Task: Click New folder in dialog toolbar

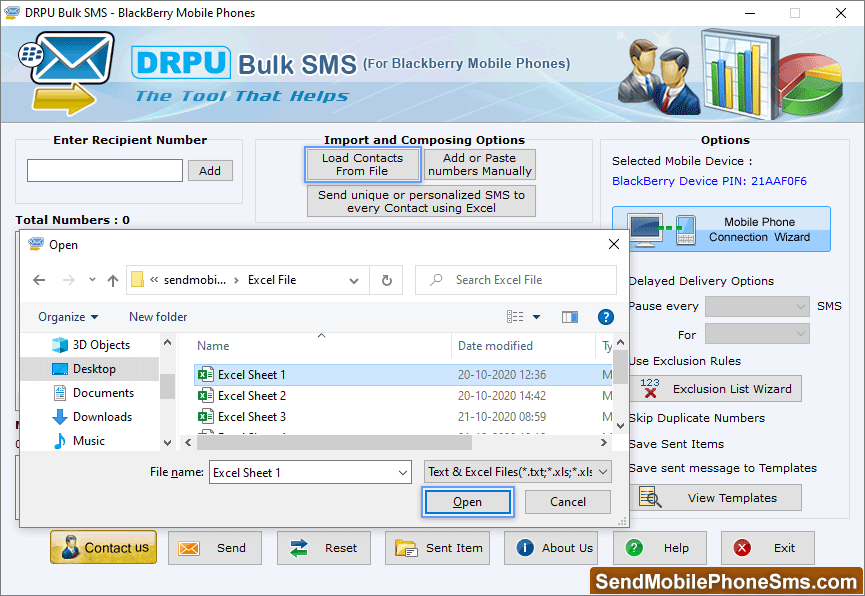Action: pos(158,317)
